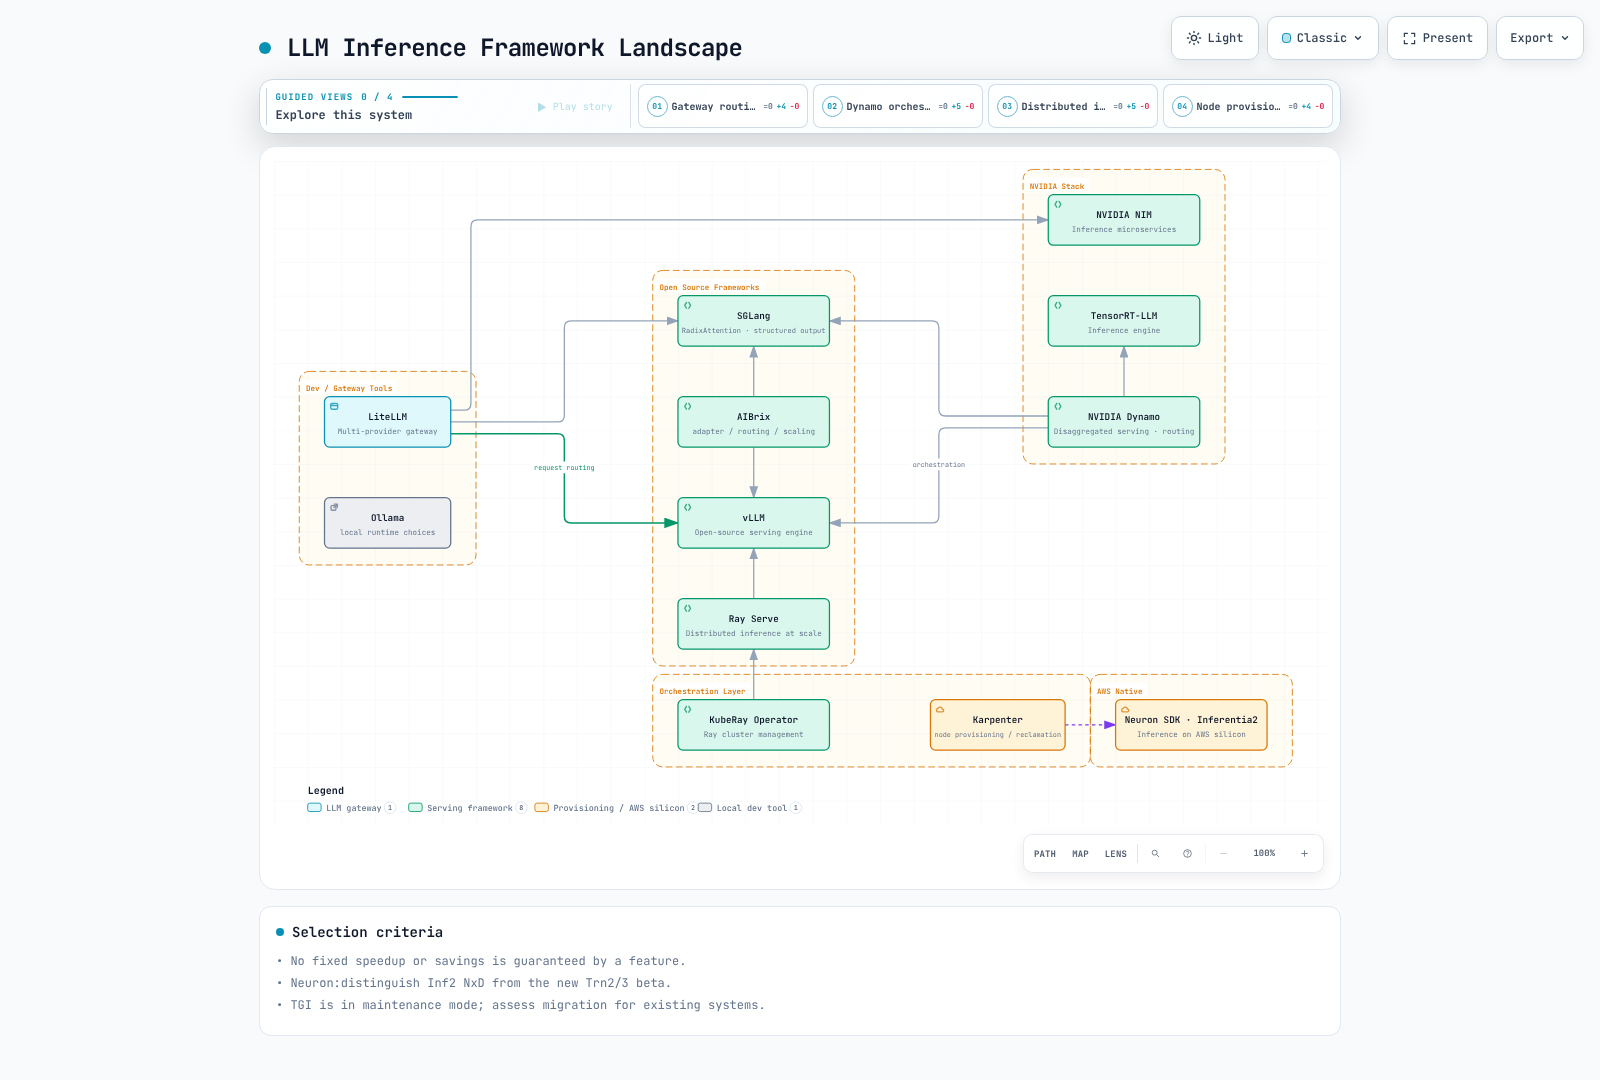The height and width of the screenshot is (1080, 1600).
Task: Select the LiteLLM gateway node
Action: point(388,422)
